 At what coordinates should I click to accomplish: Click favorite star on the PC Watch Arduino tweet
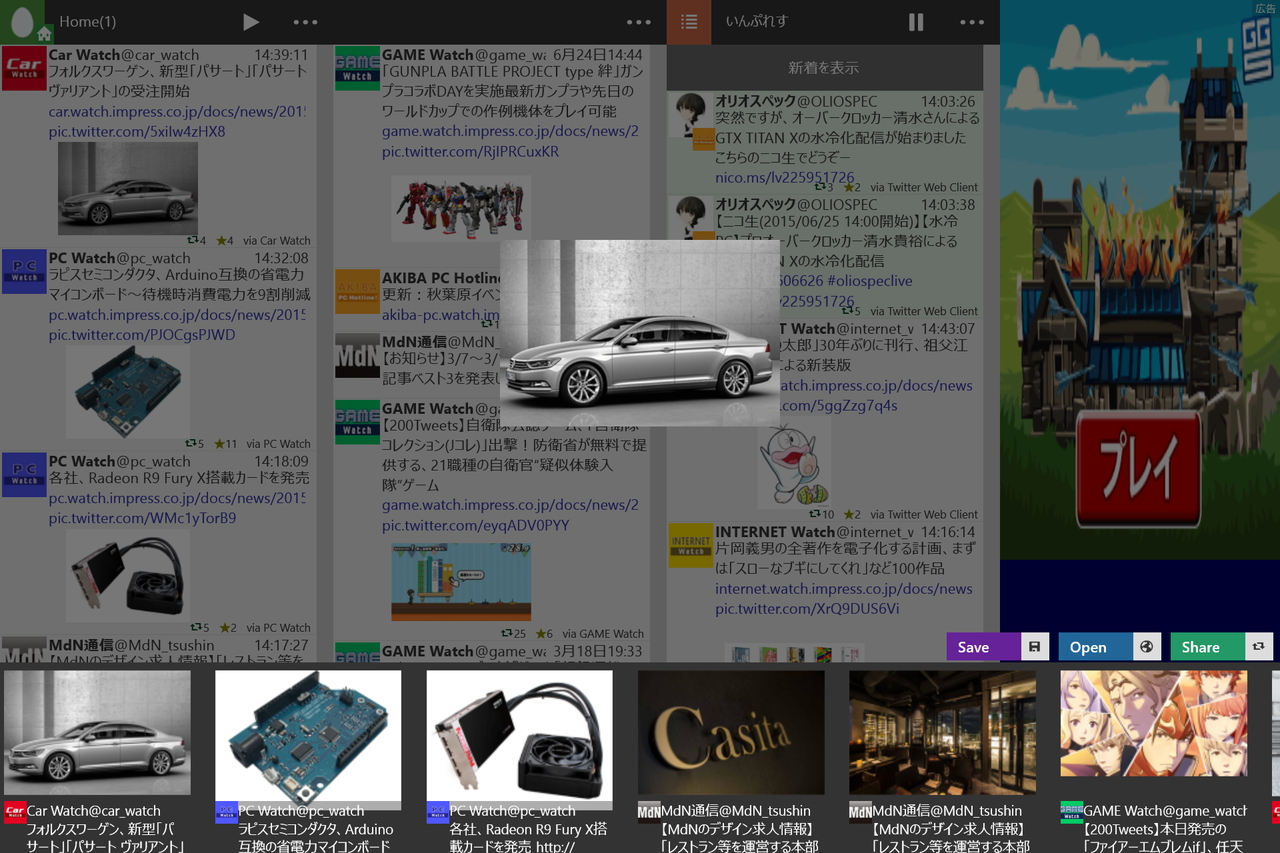coord(220,443)
